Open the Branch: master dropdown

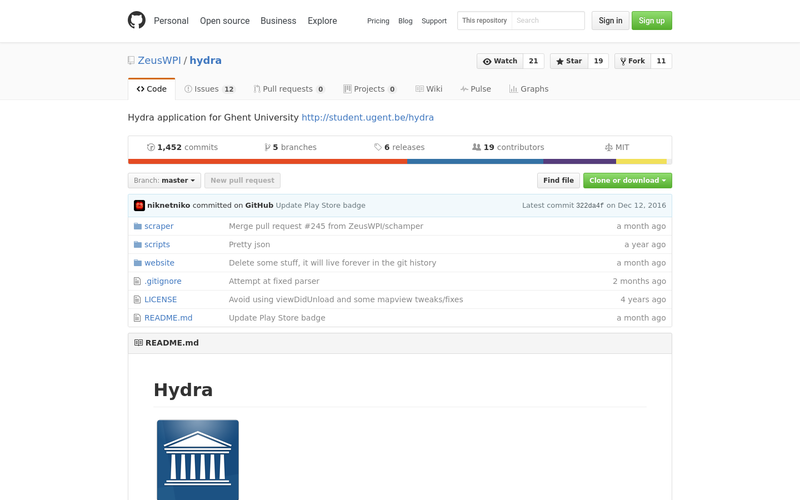164,181
